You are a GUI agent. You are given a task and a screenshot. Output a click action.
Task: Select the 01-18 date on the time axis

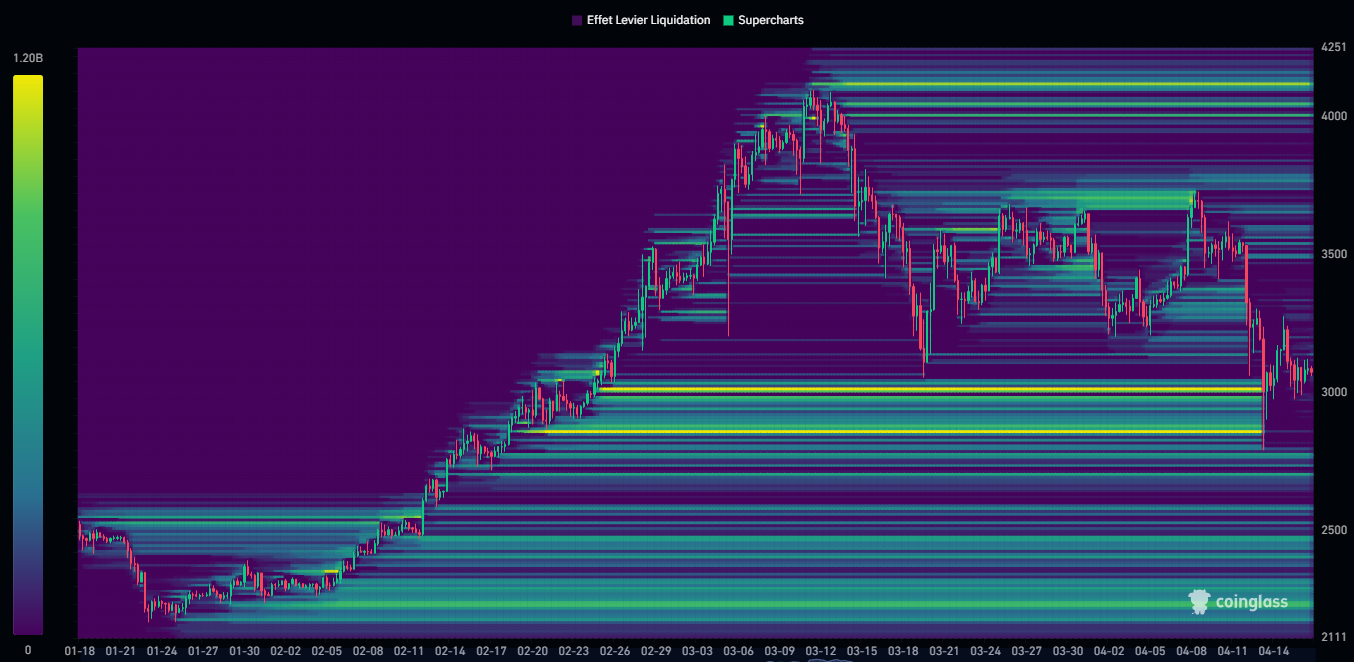(x=79, y=651)
